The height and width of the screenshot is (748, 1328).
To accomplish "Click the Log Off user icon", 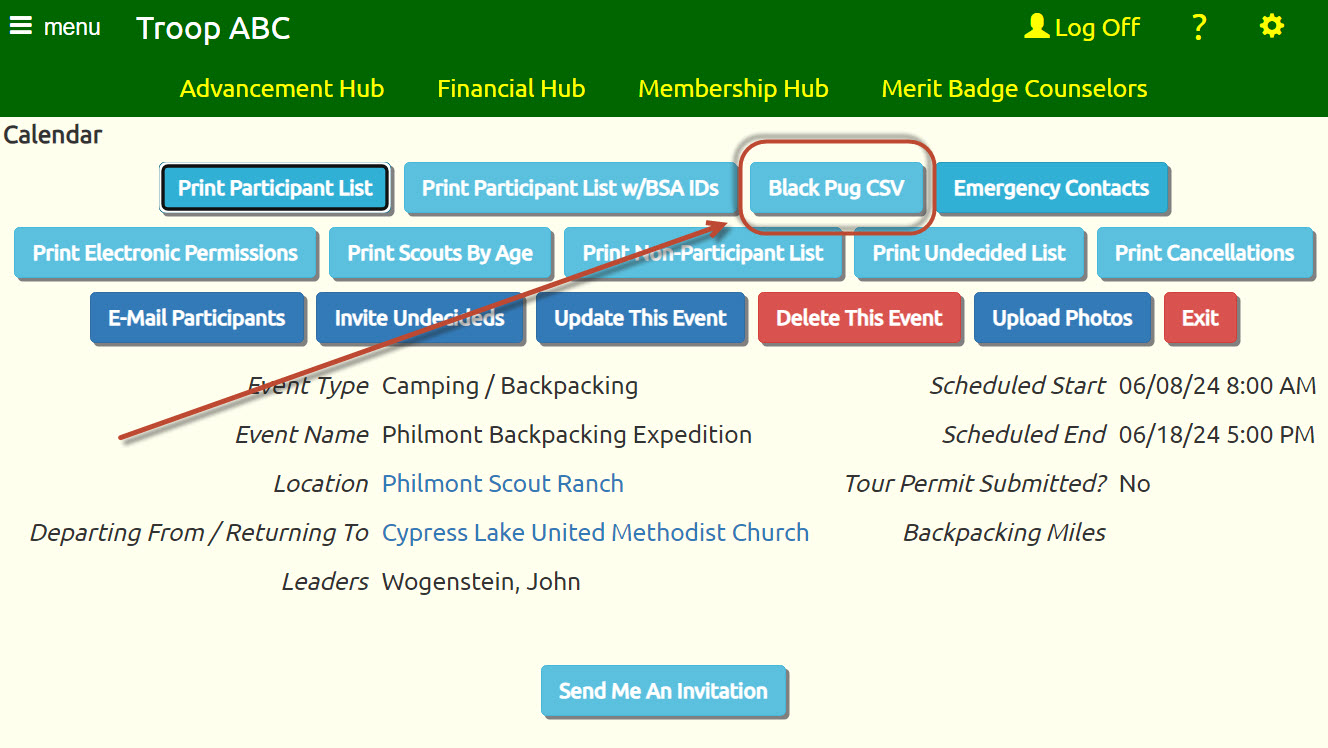I will tap(1036, 27).
